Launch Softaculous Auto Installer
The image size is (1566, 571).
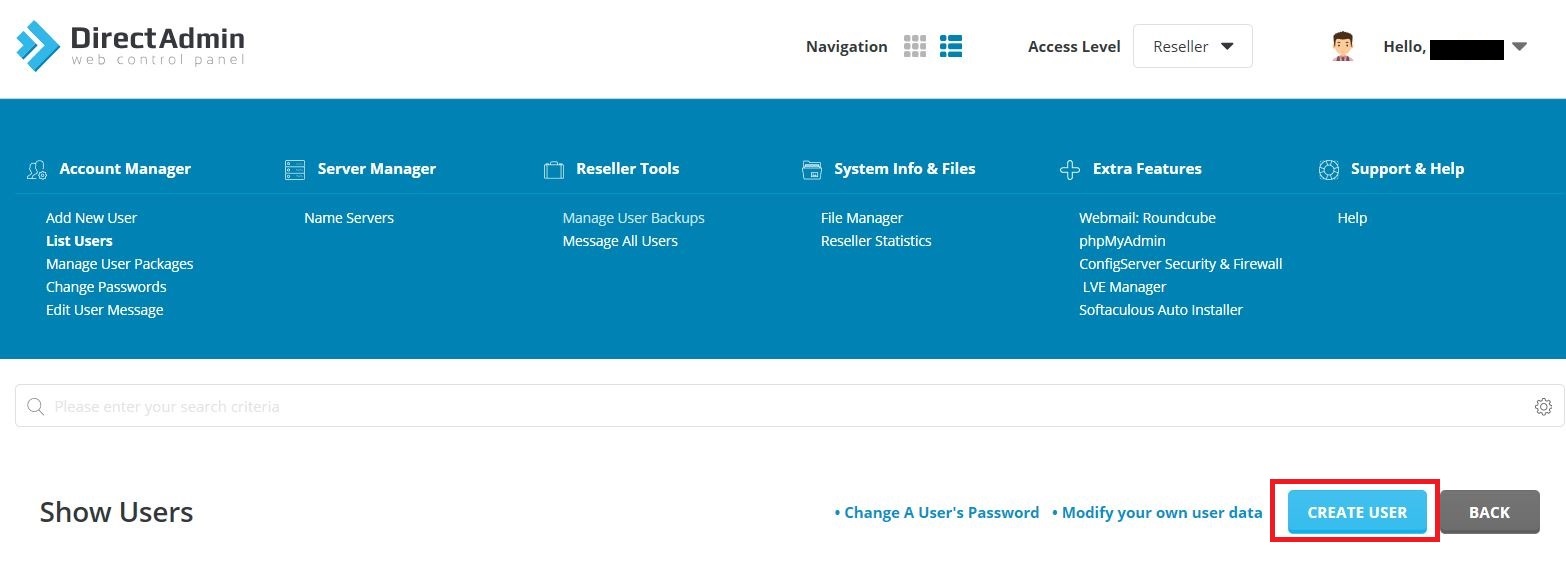tap(1161, 310)
